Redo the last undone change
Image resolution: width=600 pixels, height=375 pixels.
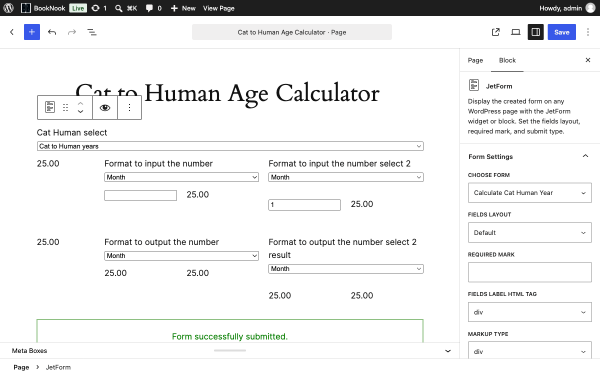click(72, 32)
